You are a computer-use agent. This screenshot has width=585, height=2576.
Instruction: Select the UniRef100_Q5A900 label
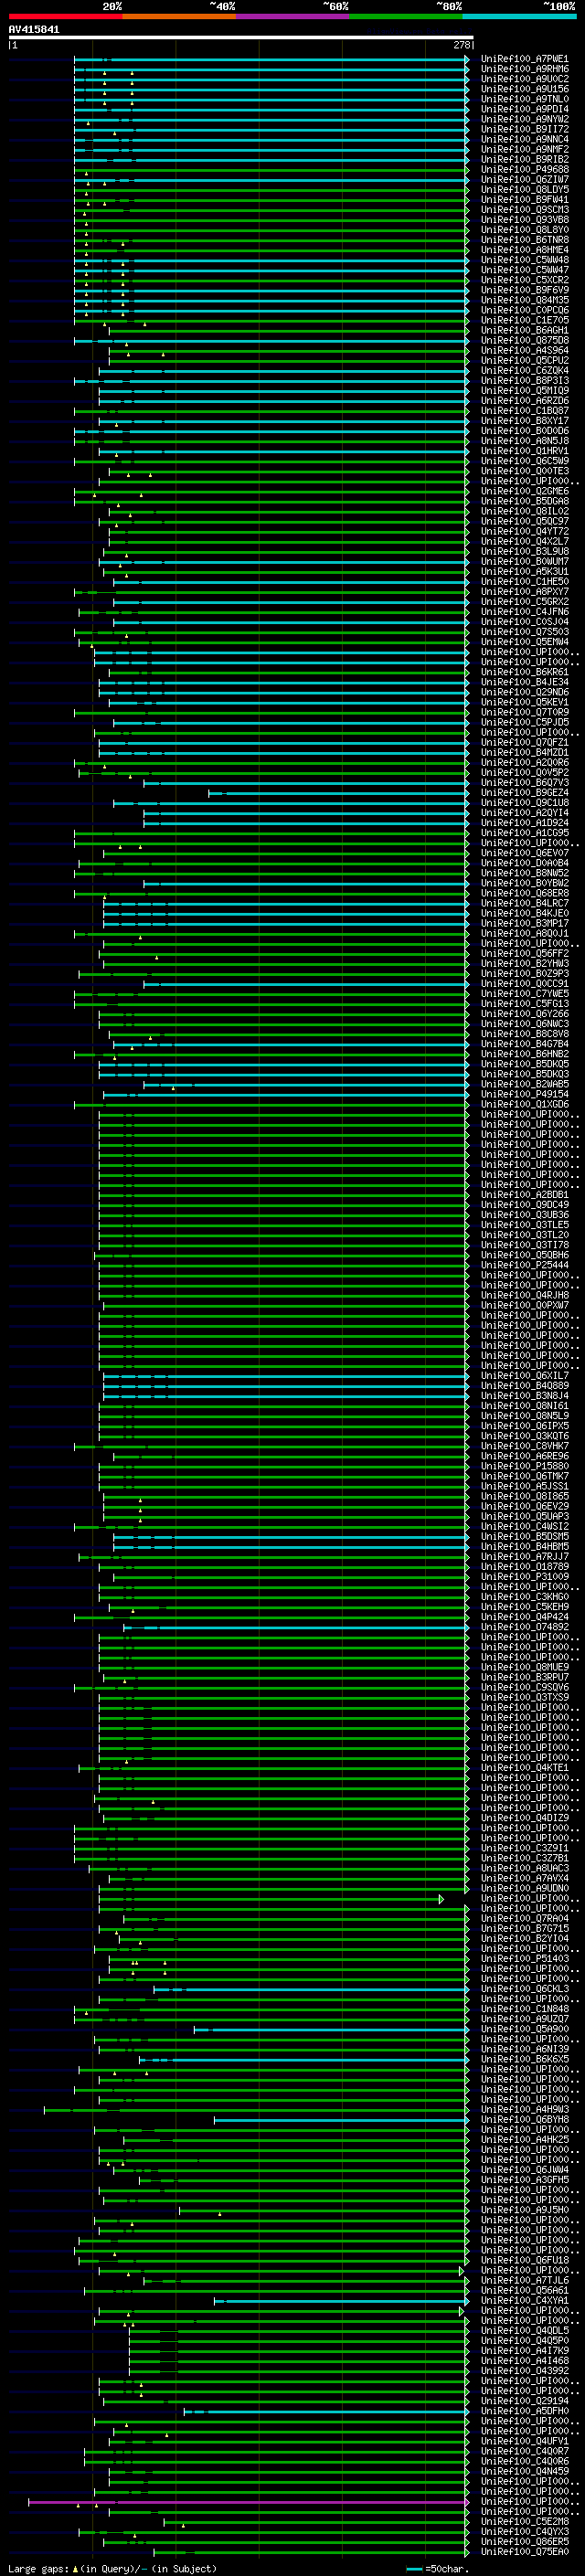[524, 2029]
